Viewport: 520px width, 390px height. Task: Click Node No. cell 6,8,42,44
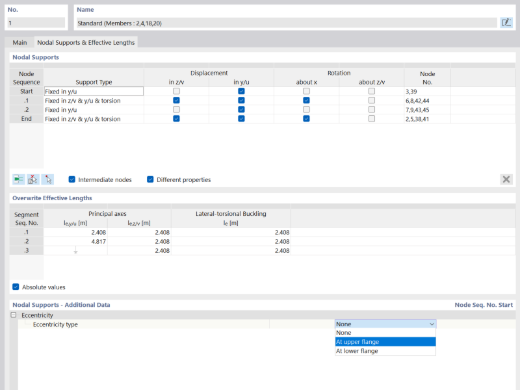point(427,100)
